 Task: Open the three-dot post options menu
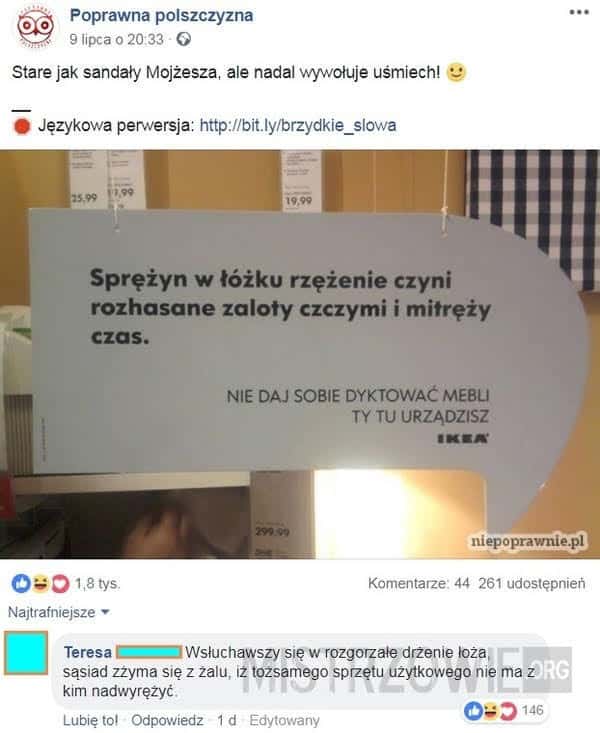tap(579, 12)
